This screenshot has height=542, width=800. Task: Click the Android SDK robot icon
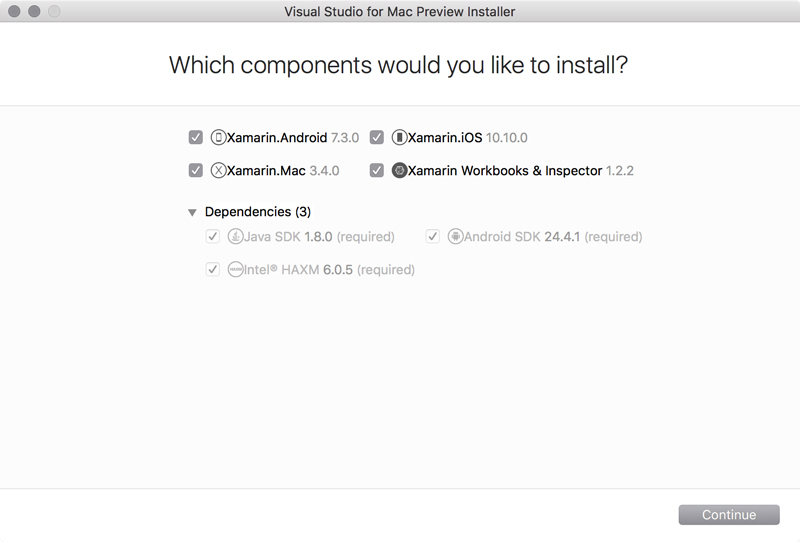(456, 236)
